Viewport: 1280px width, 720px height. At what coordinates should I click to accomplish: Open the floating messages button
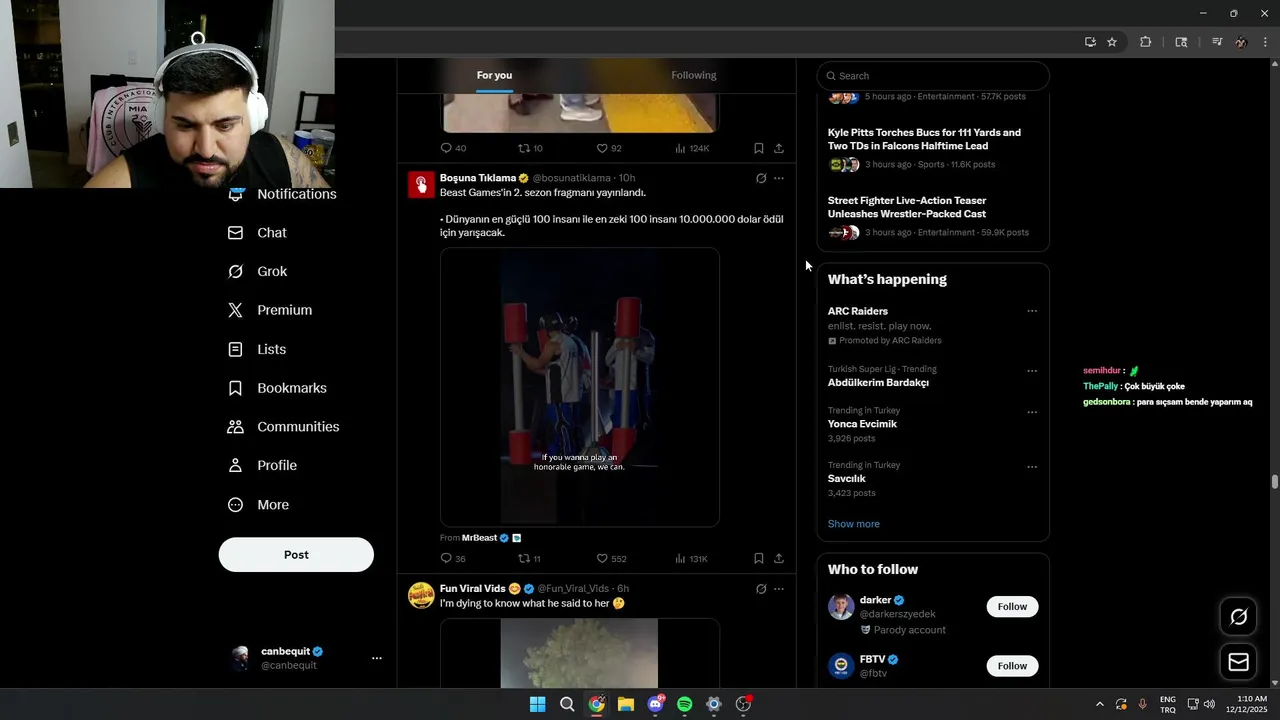point(1238,662)
